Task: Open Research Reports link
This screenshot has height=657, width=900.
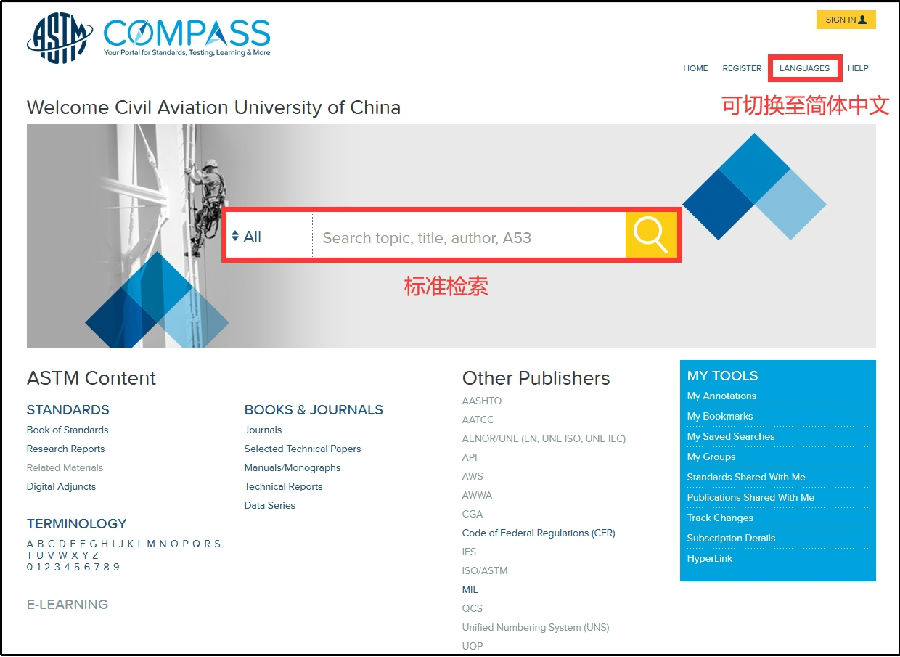Action: coord(66,449)
